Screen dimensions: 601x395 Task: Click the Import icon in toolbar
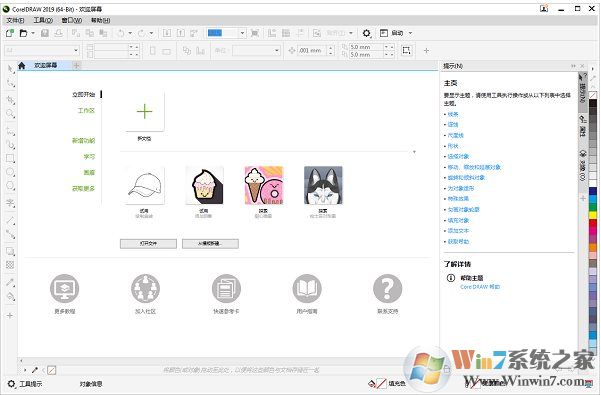click(167, 33)
